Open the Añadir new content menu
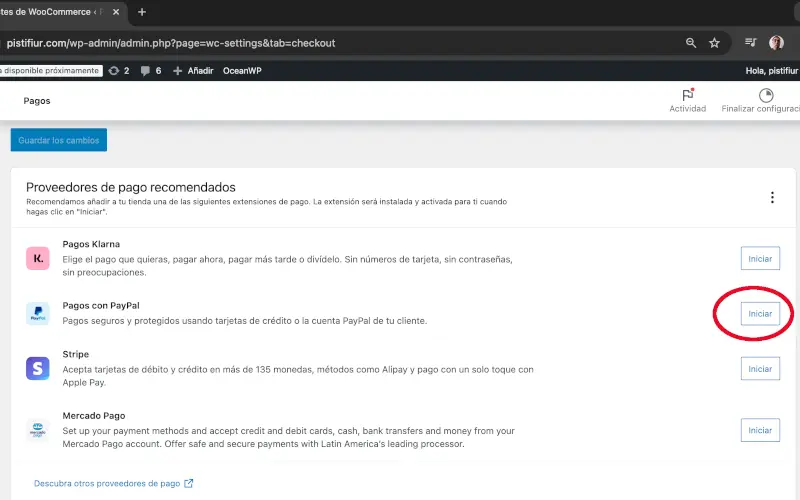The image size is (800, 500). click(x=193, y=71)
